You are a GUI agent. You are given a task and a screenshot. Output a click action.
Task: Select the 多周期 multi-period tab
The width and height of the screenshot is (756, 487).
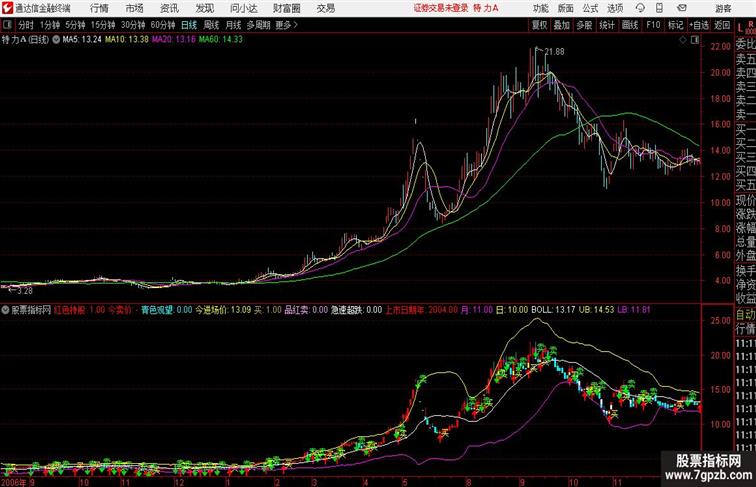(x=258, y=25)
